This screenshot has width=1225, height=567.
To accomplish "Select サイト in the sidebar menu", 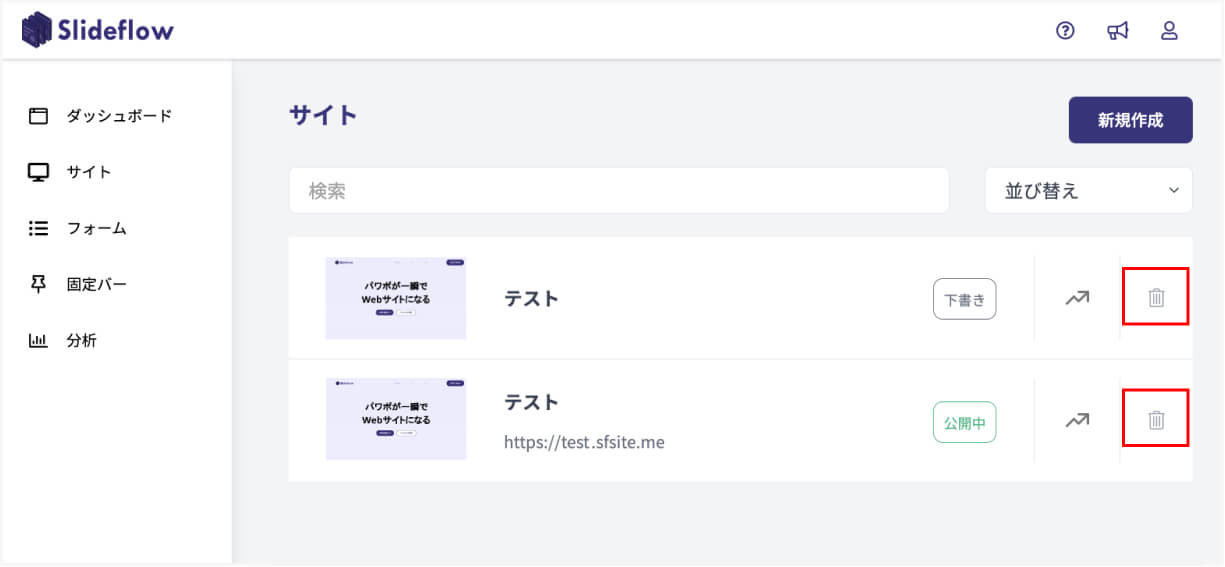I will coord(88,172).
